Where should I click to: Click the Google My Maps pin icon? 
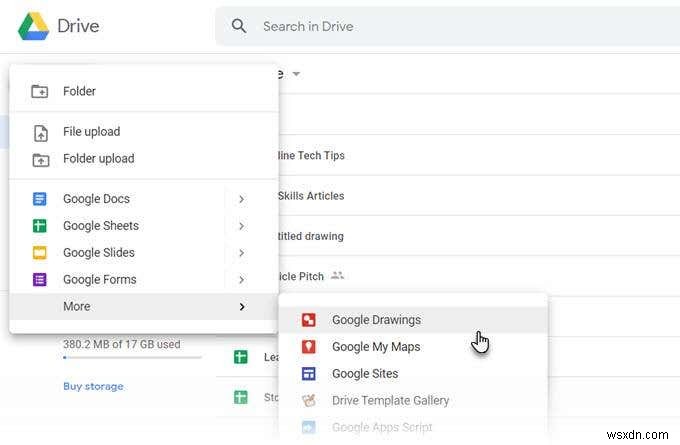309,347
